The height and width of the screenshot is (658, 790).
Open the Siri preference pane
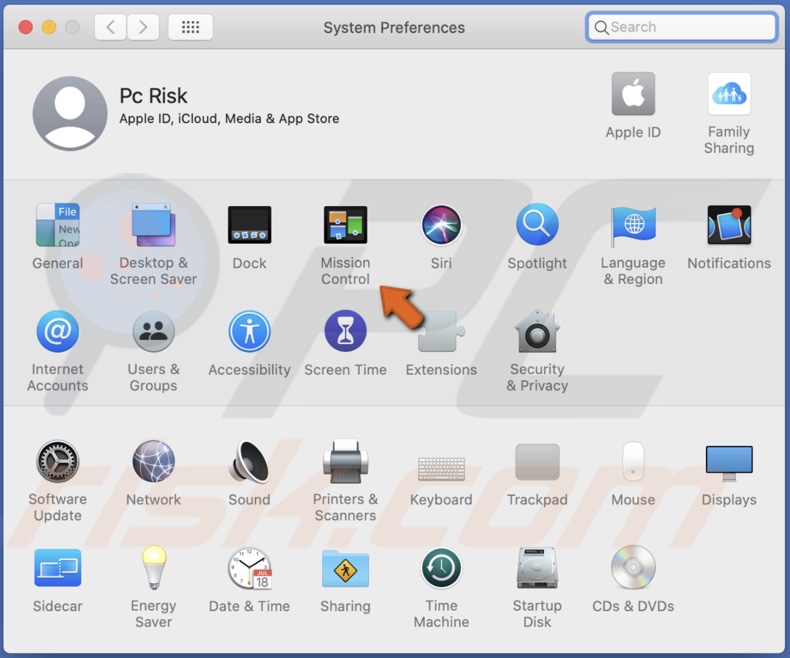coord(441,227)
